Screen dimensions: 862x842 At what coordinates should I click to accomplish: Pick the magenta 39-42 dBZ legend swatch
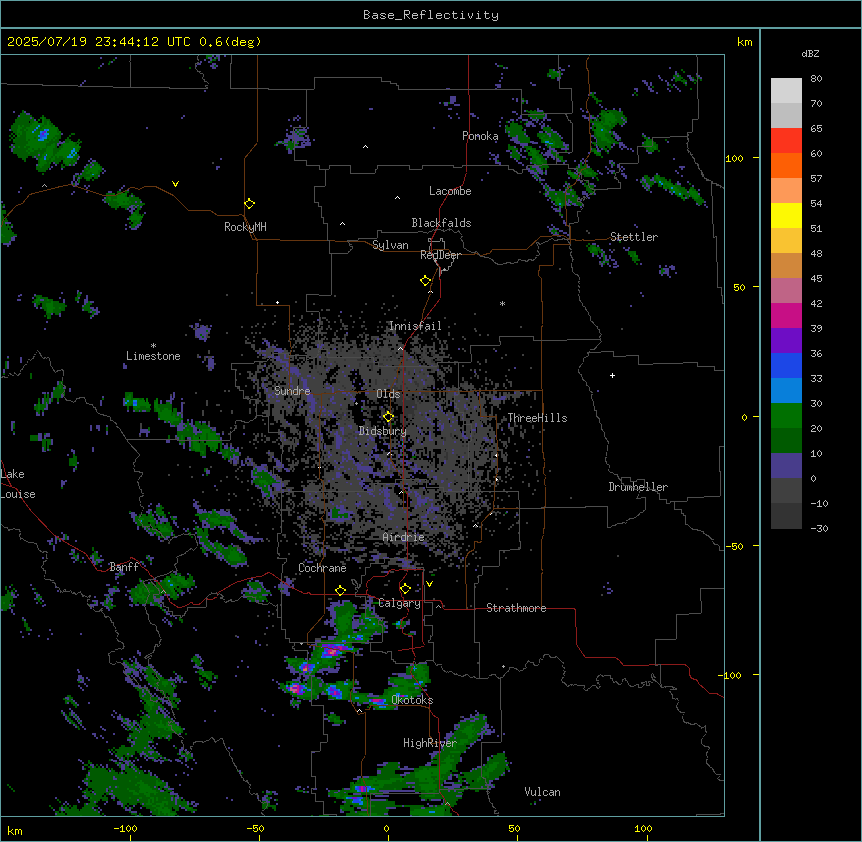tap(786, 315)
